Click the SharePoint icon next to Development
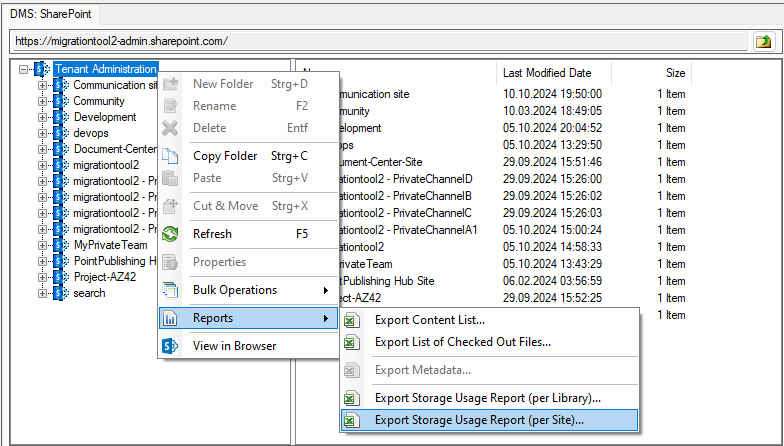This screenshot has height=446, width=784. pos(62,117)
